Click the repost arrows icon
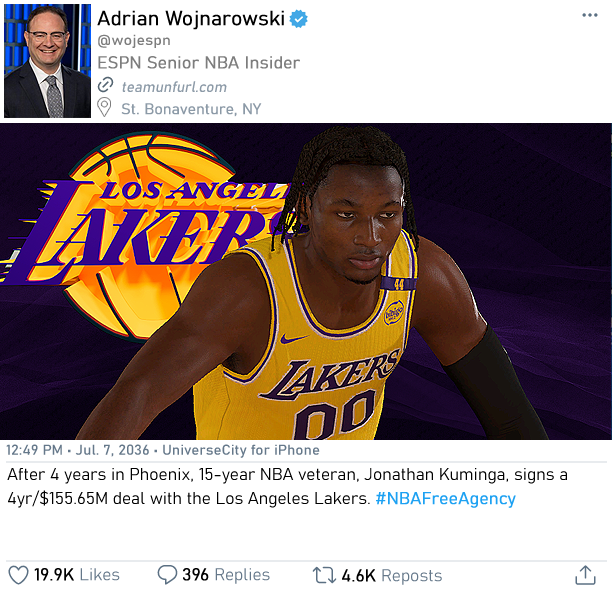 324,575
